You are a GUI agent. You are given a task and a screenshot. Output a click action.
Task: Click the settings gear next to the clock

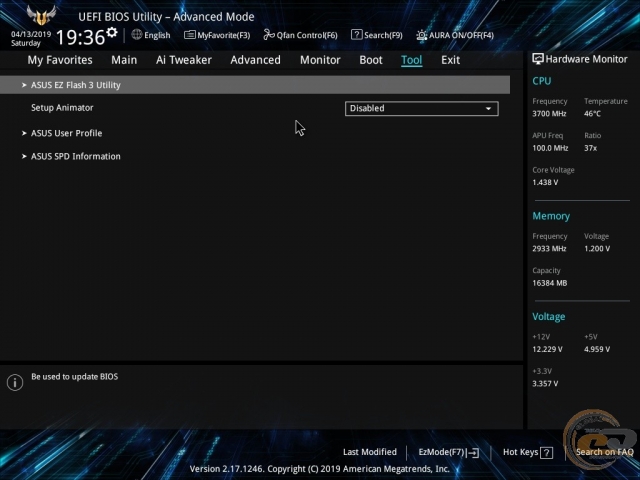pyautogui.click(x=112, y=32)
